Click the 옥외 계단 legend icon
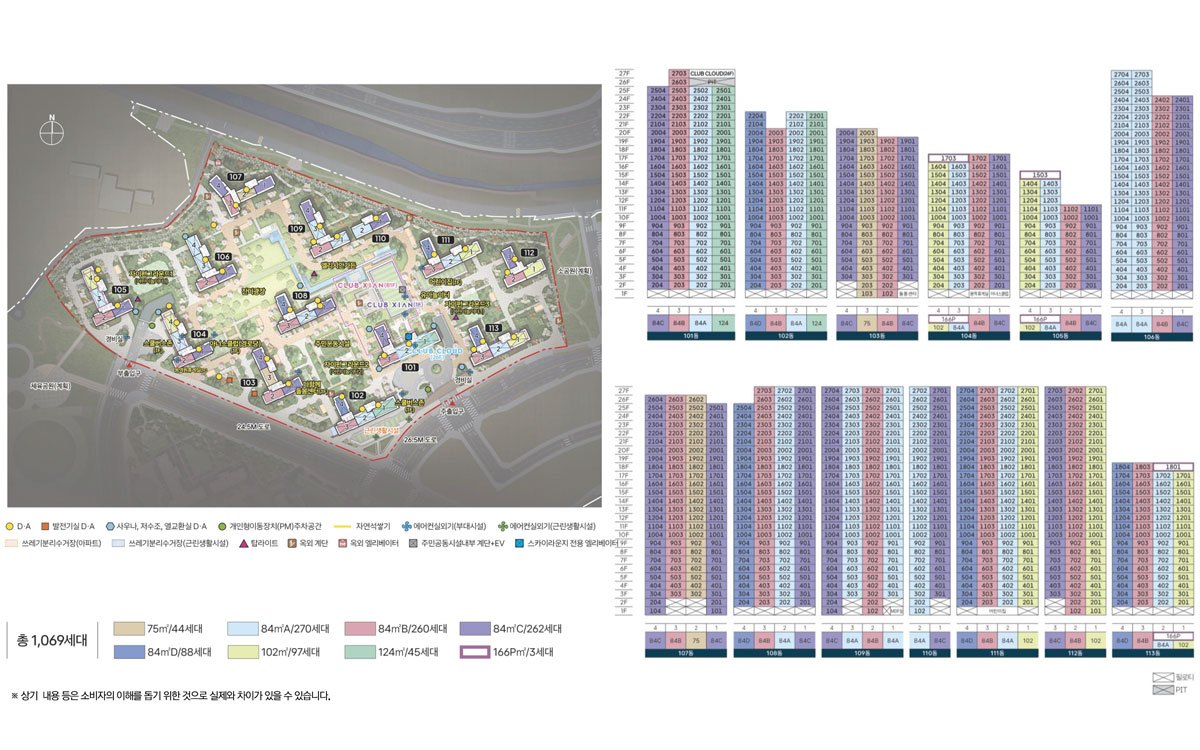 click(291, 543)
